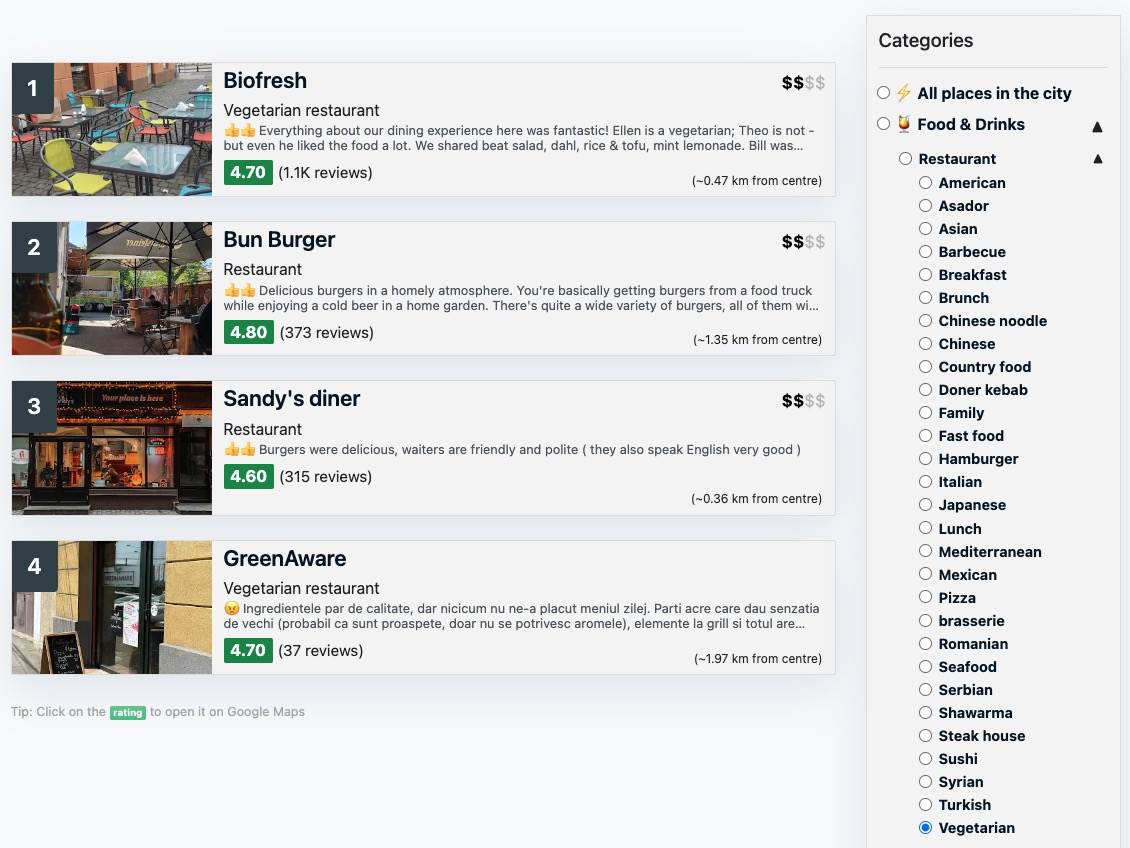Click the angry face emoji in GreenAware review
This screenshot has width=1130, height=848.
(x=232, y=608)
